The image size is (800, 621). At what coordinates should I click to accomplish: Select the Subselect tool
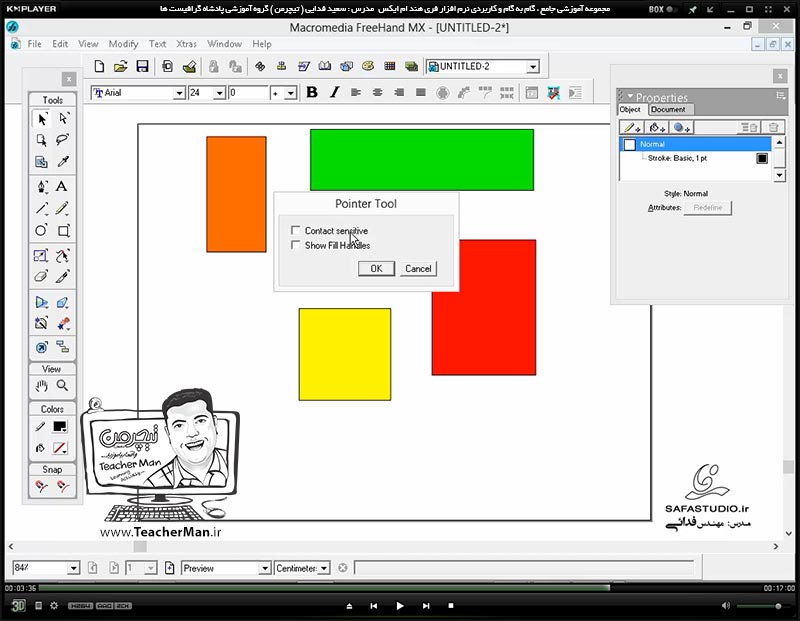click(x=63, y=119)
